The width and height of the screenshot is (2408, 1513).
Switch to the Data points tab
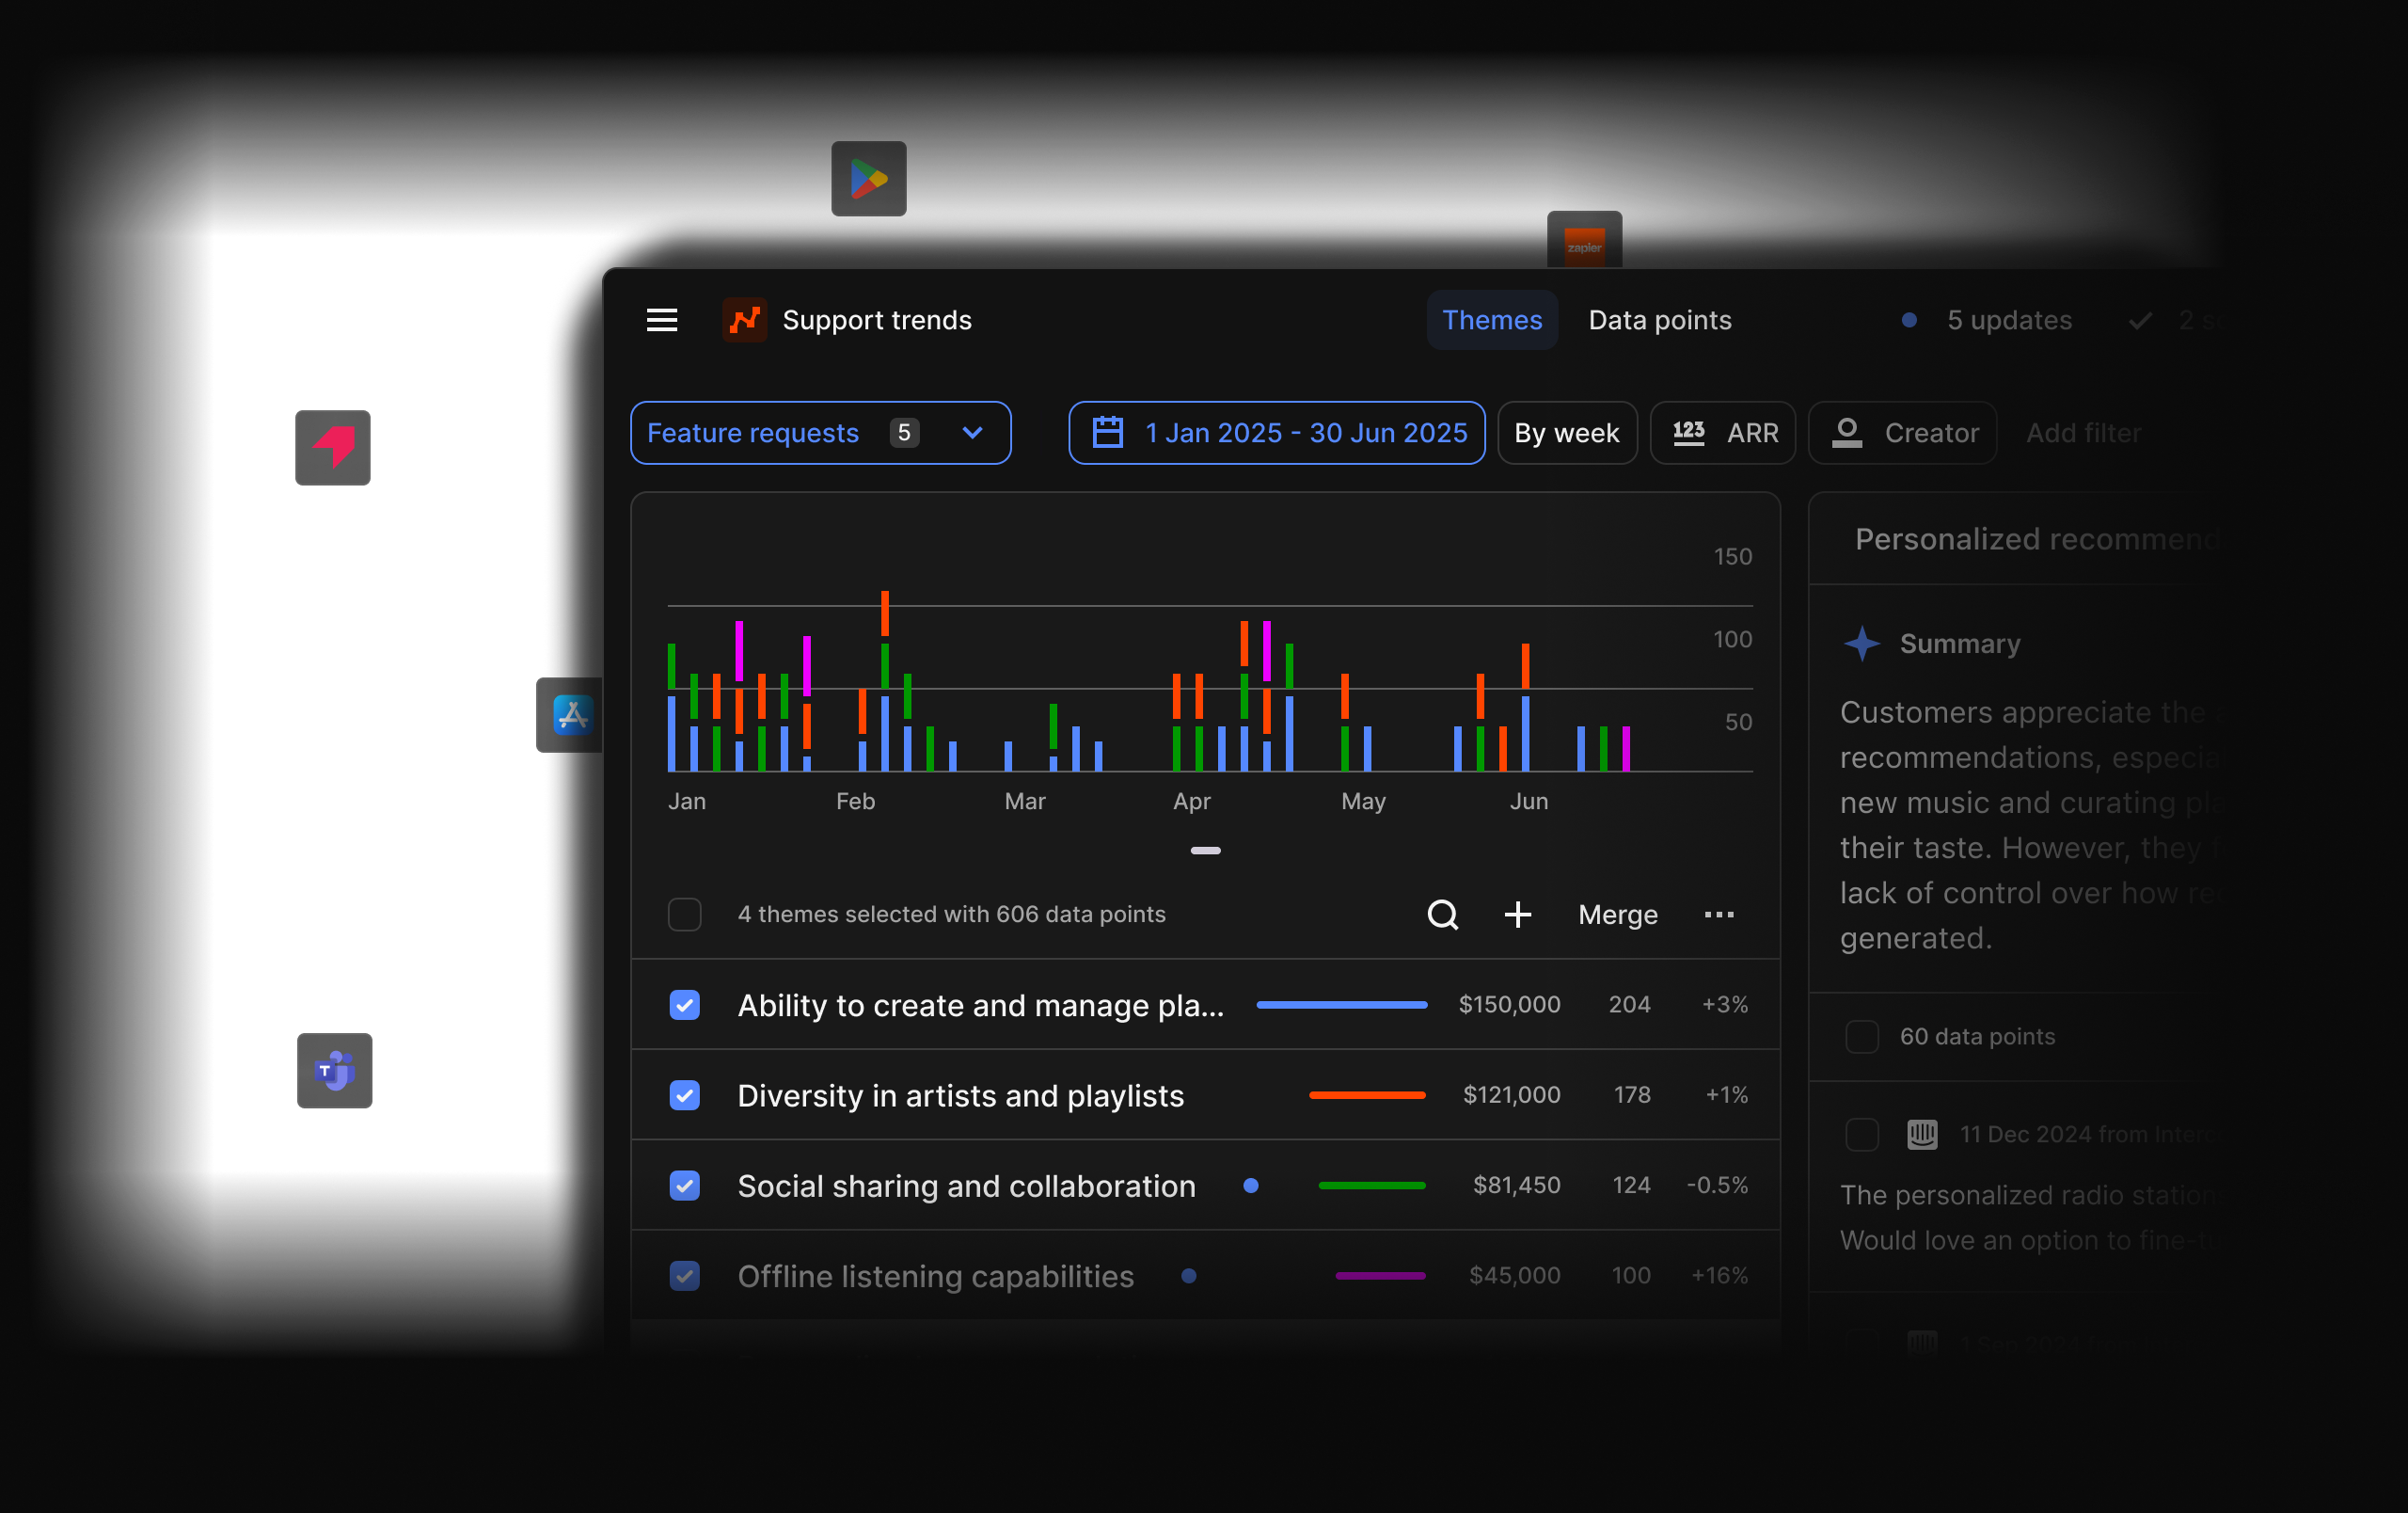tap(1659, 320)
